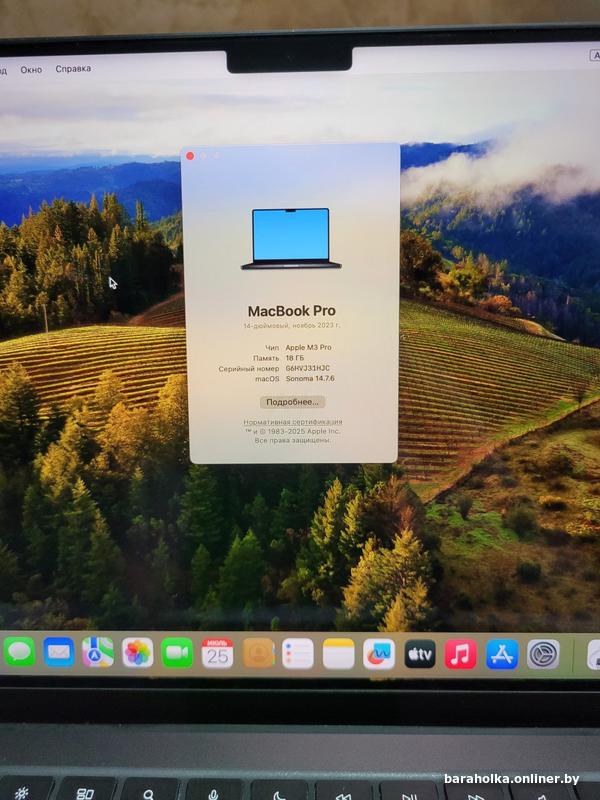600x800 pixels.
Task: Launch the Freeform app in Dock
Action: pyautogui.click(x=379, y=654)
